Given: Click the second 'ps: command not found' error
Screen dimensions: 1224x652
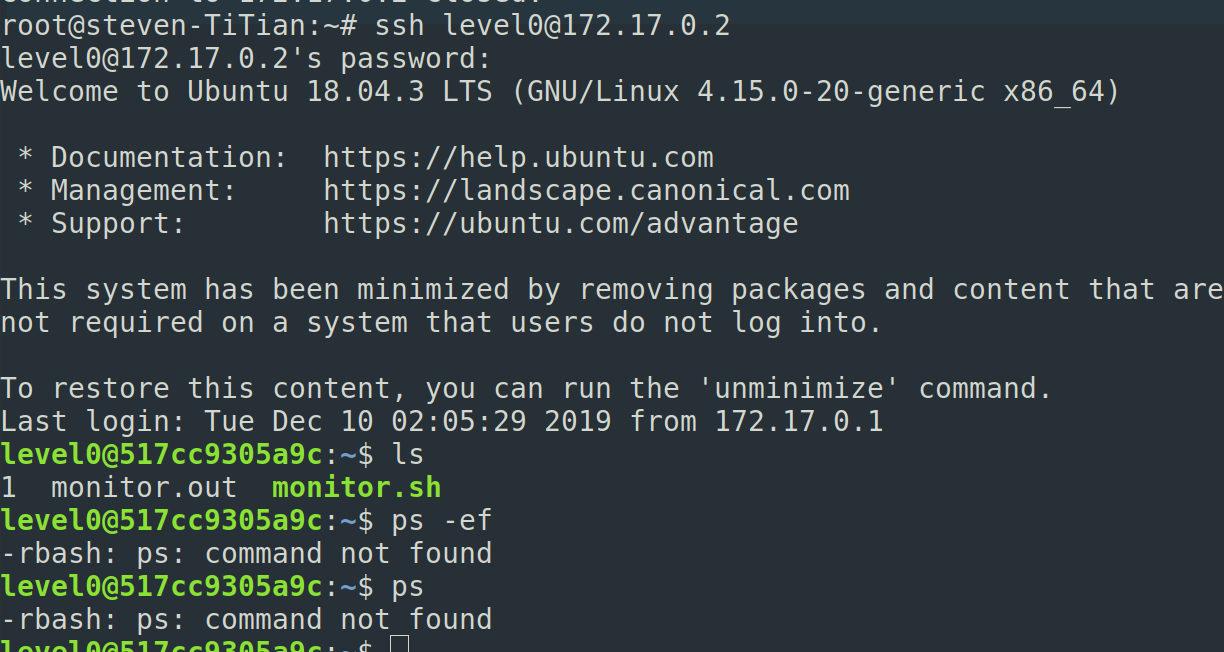Looking at the screenshot, I should click(314, 620).
